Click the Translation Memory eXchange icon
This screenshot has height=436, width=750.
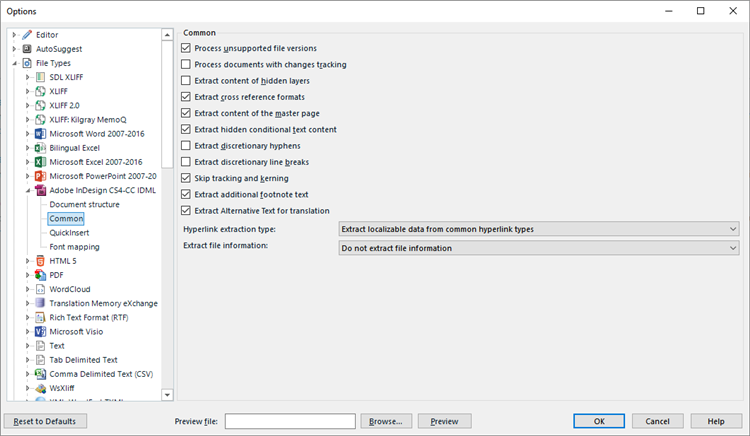[41, 303]
